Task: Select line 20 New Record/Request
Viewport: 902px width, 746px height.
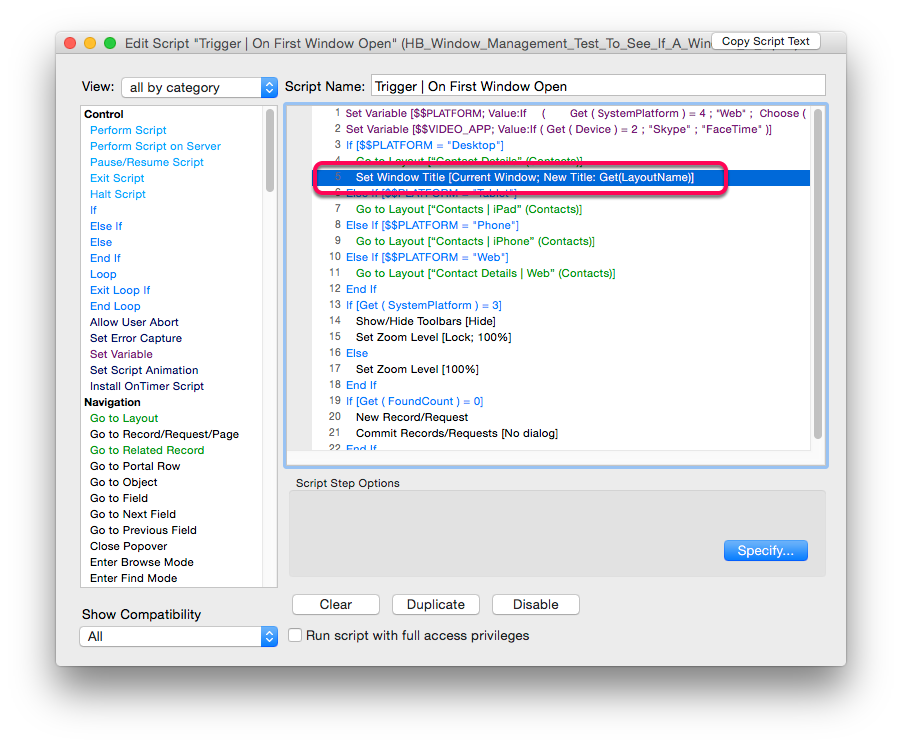Action: 411,417
